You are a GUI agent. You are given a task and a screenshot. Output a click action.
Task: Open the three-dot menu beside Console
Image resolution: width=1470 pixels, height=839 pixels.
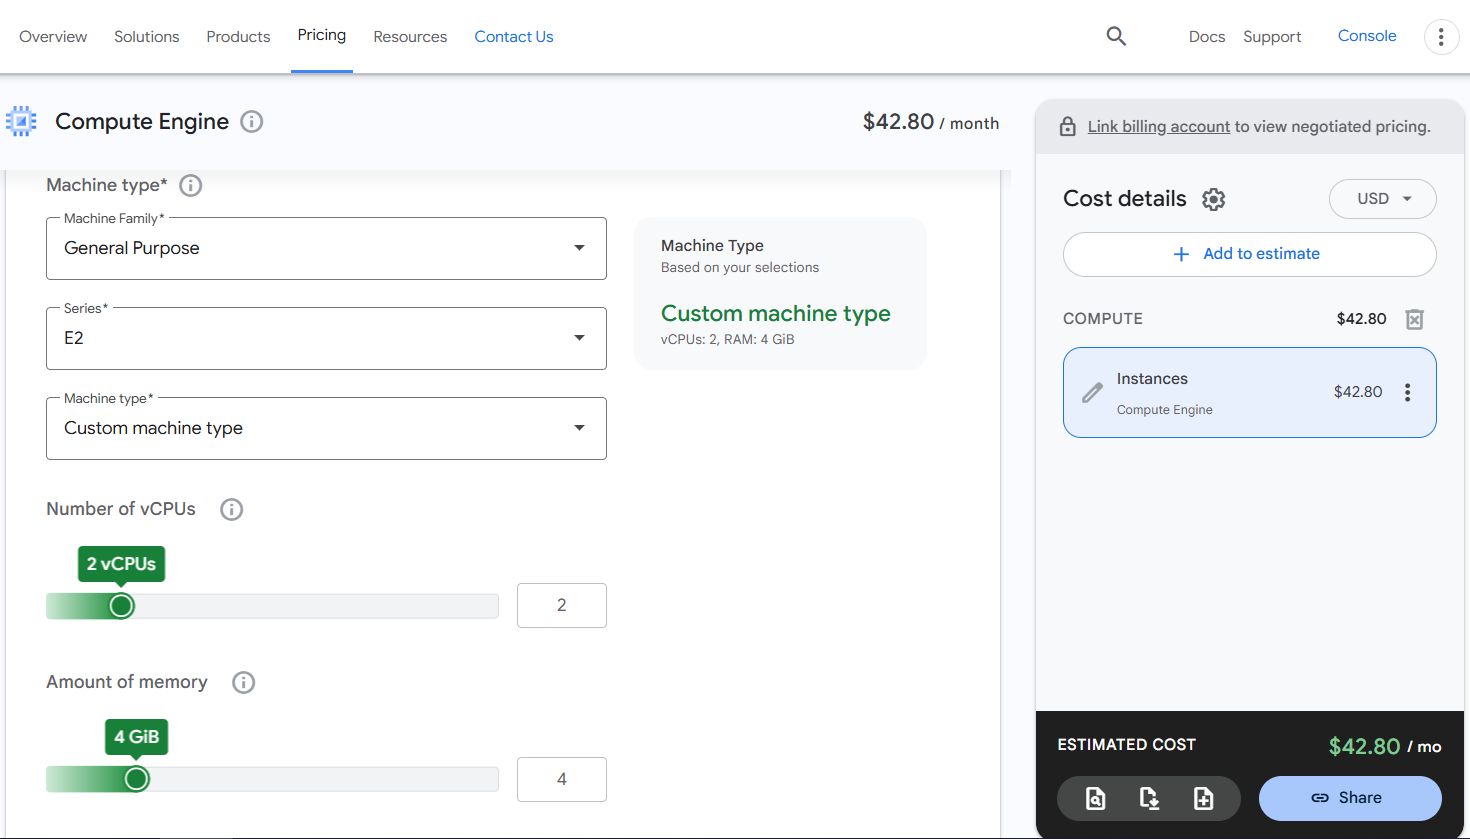(1440, 37)
